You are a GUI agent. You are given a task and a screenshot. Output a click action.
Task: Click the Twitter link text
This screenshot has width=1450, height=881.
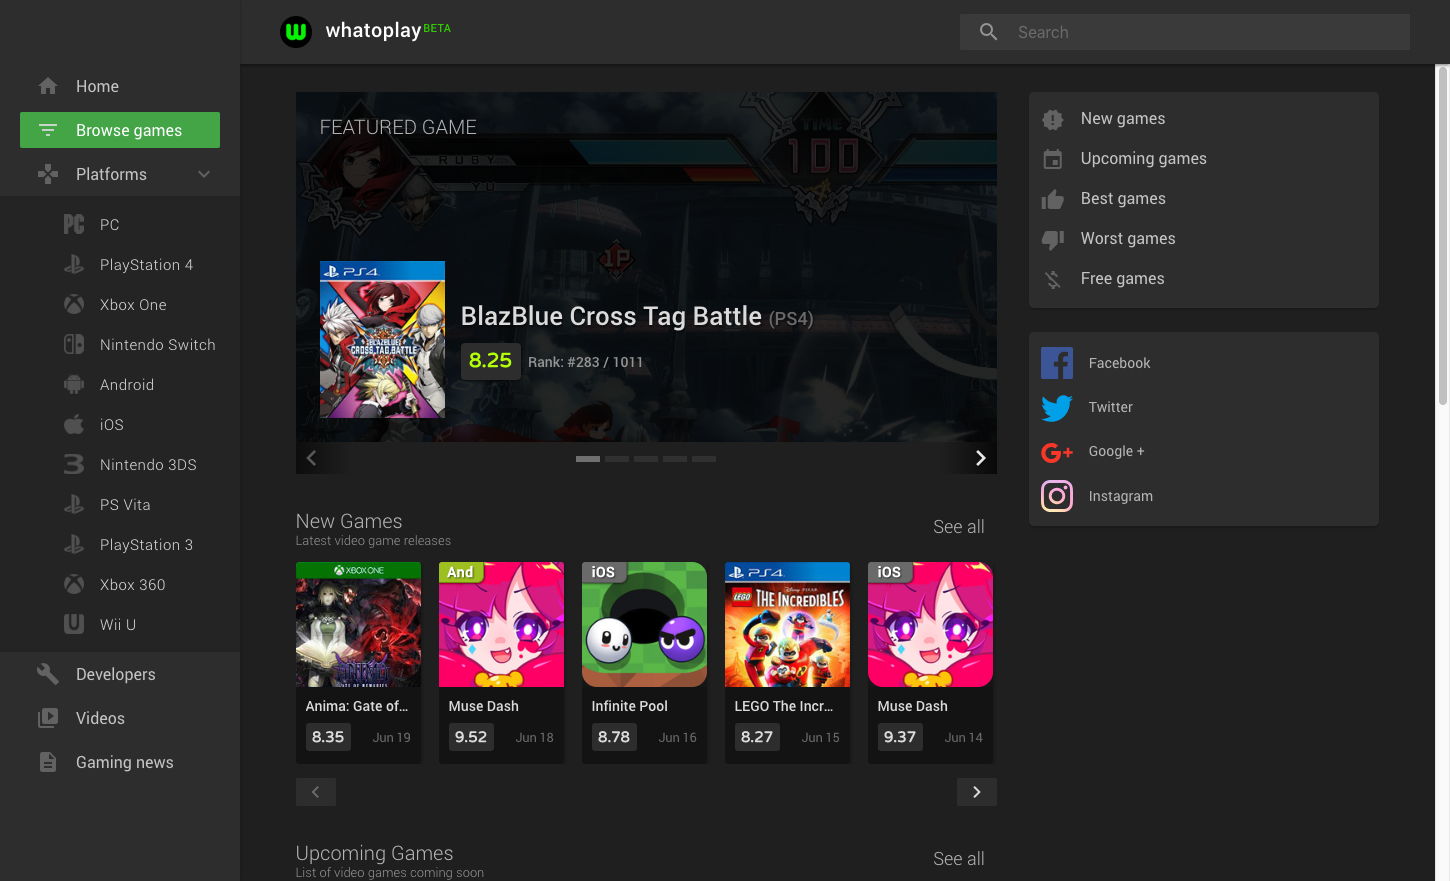pyautogui.click(x=1110, y=408)
